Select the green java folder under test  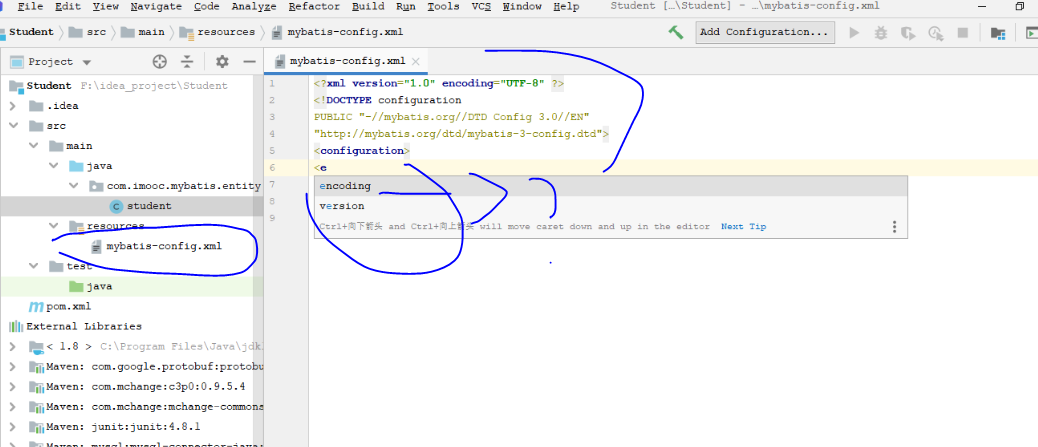[x=99, y=287]
